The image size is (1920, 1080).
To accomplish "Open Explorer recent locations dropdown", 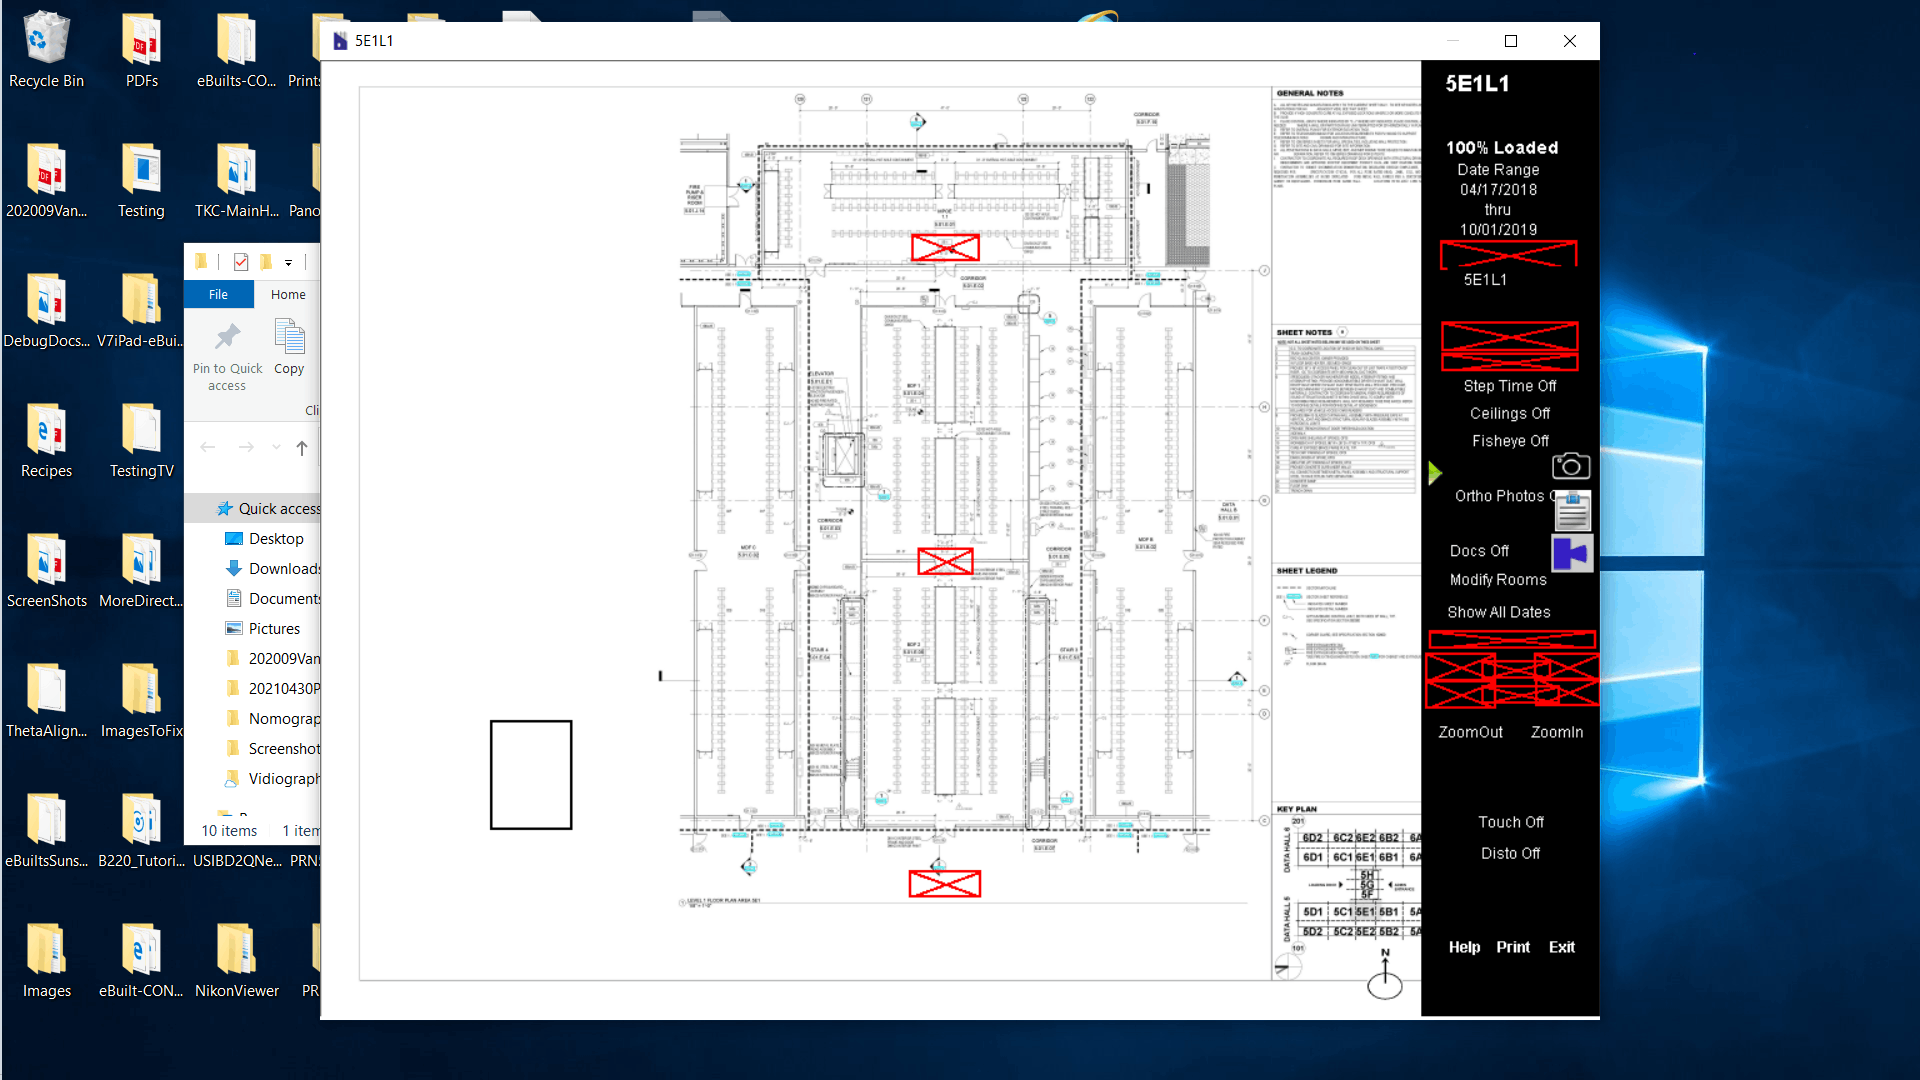I will tap(276, 447).
